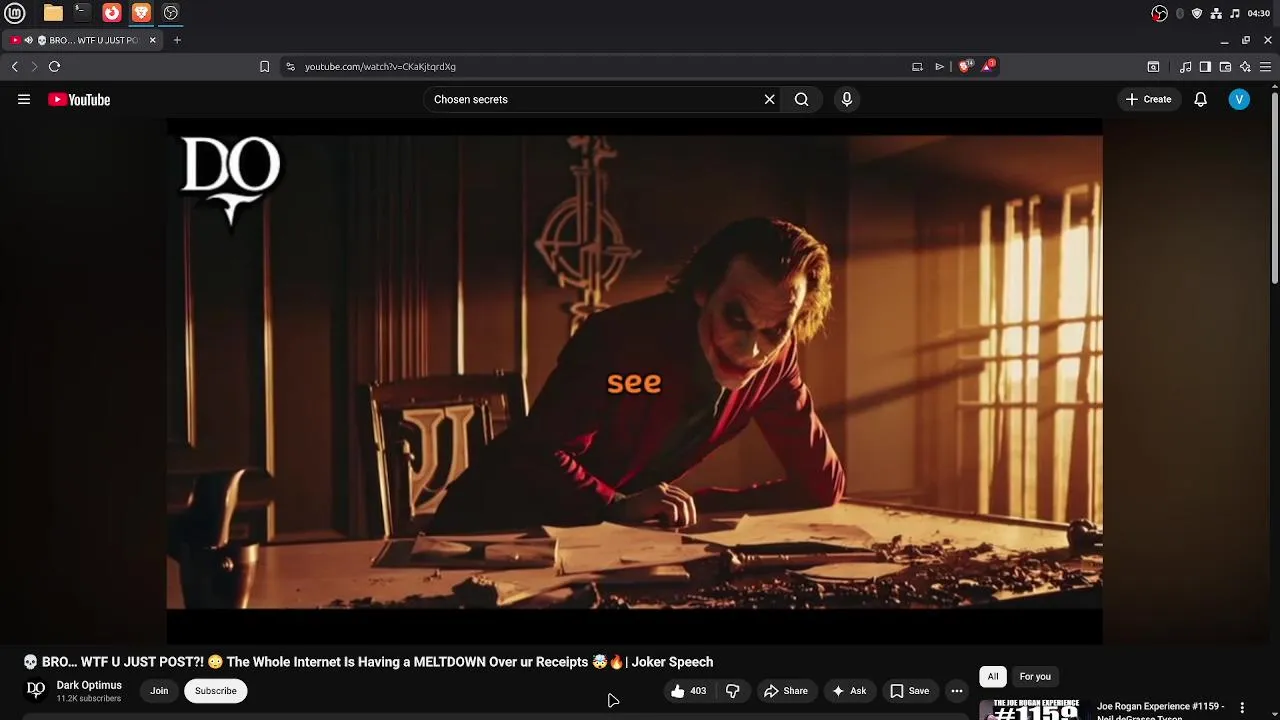Open the Brave browser taskbar icon
The height and width of the screenshot is (720, 1280).
point(141,13)
